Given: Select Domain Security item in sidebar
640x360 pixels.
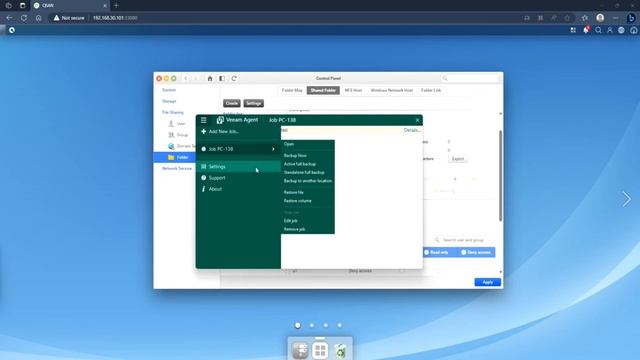Looking at the screenshot, I should [182, 146].
